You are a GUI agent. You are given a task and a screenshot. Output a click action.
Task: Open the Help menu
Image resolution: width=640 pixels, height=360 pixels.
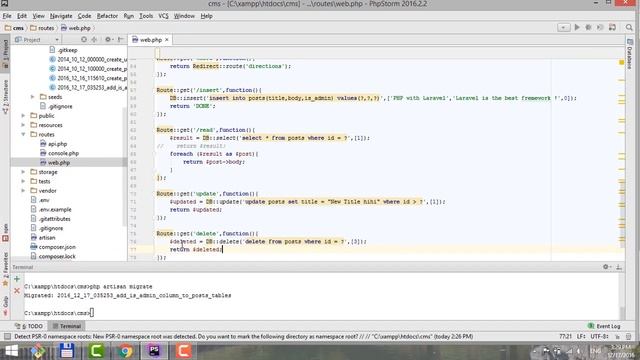(207, 16)
